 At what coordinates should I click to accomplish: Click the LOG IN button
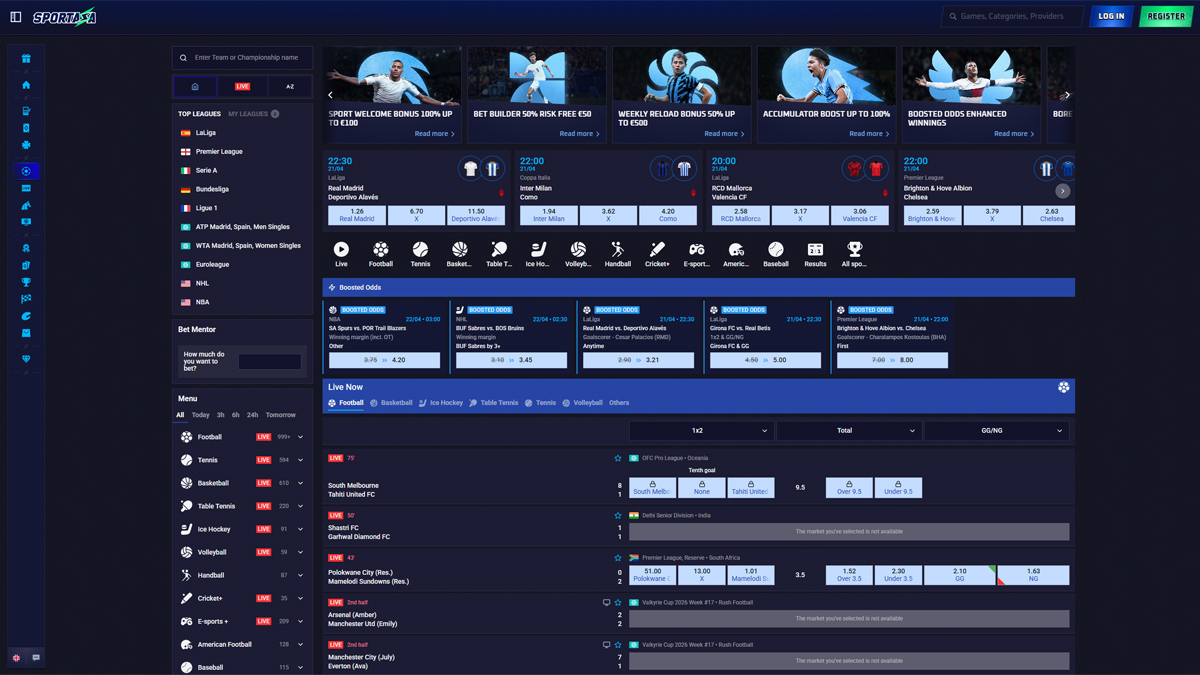pos(1111,17)
